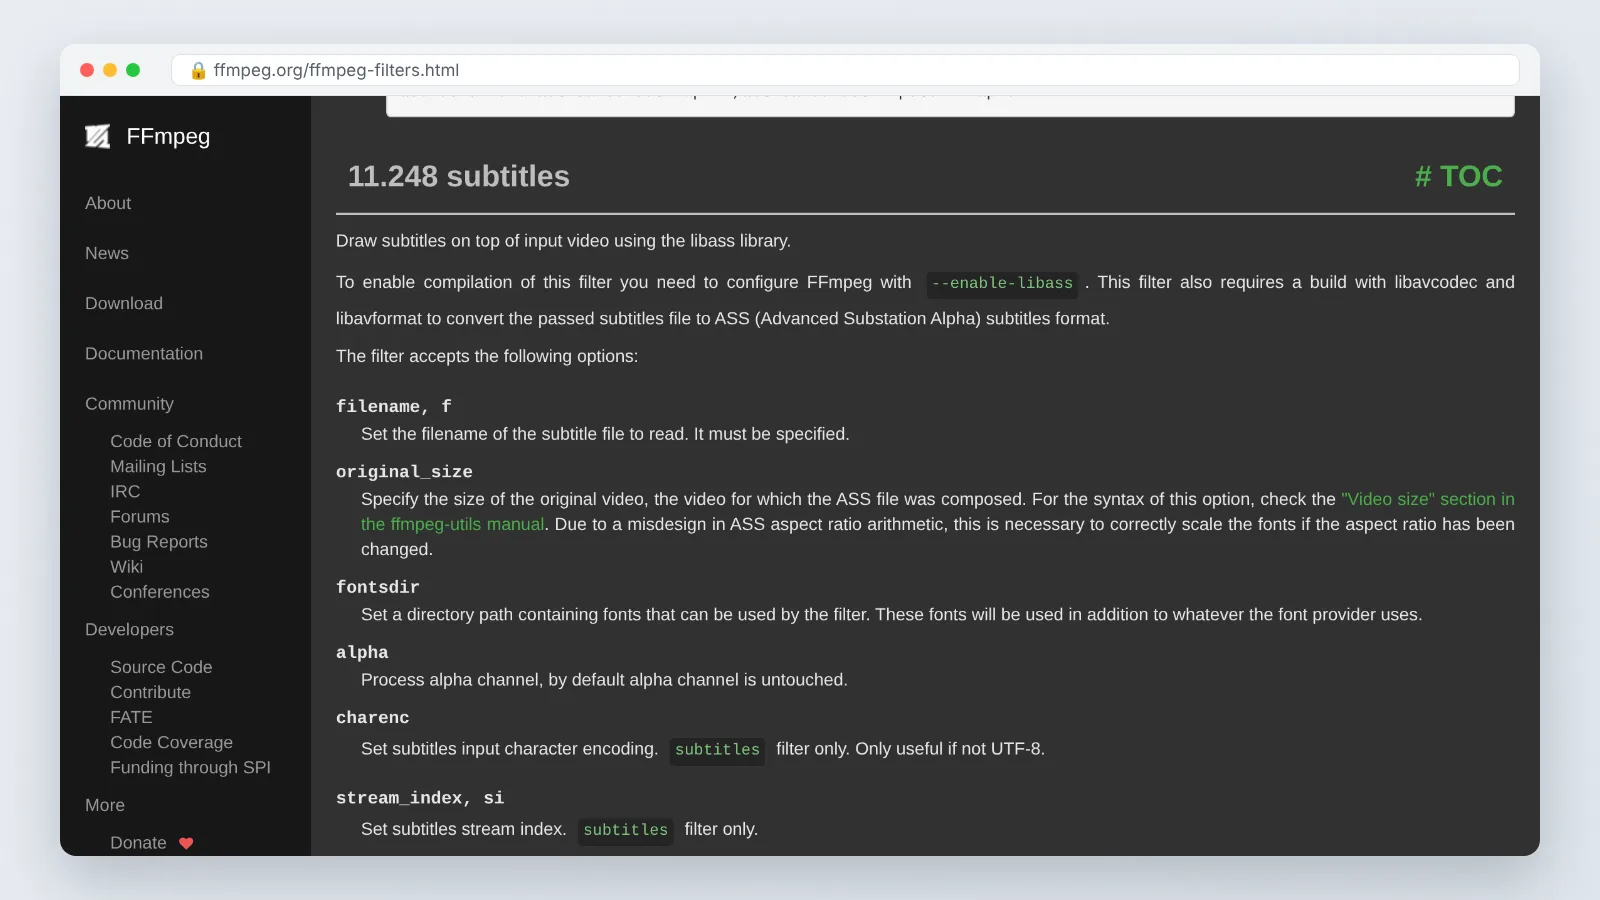Select More in the sidebar

pyautogui.click(x=105, y=805)
